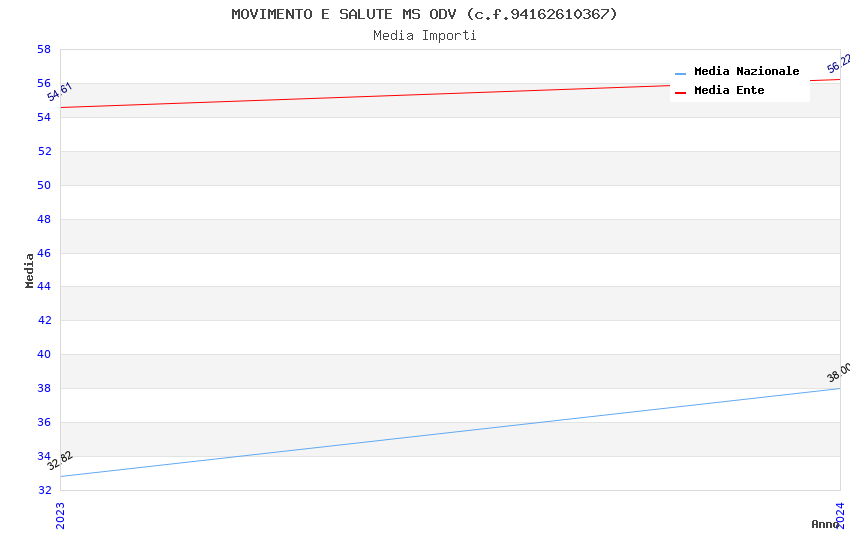Image resolution: width=850 pixels, height=550 pixels.
Task: Click the 32 y-axis tick label
Action: click(44, 491)
